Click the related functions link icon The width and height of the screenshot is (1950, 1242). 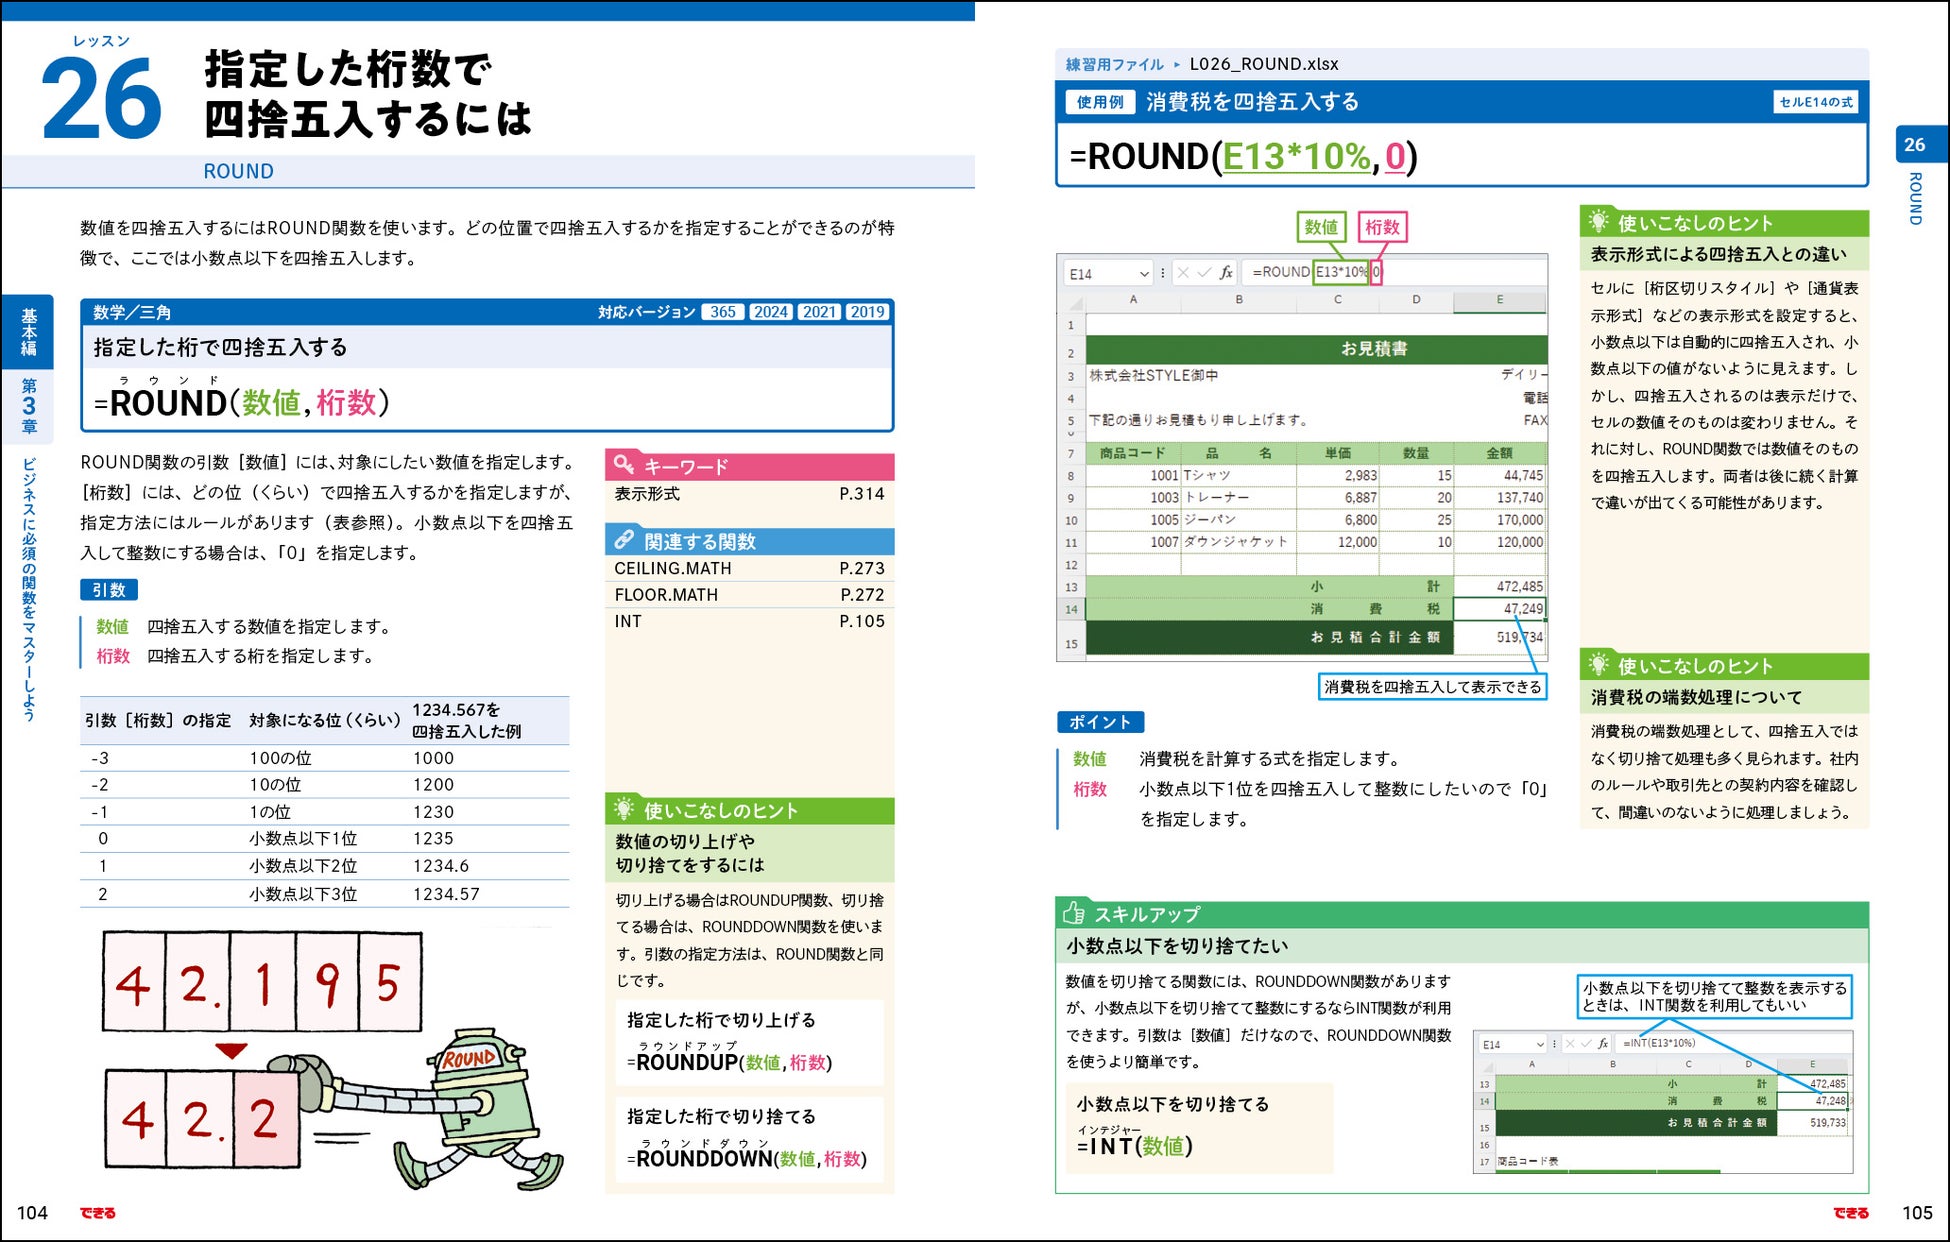(x=624, y=540)
